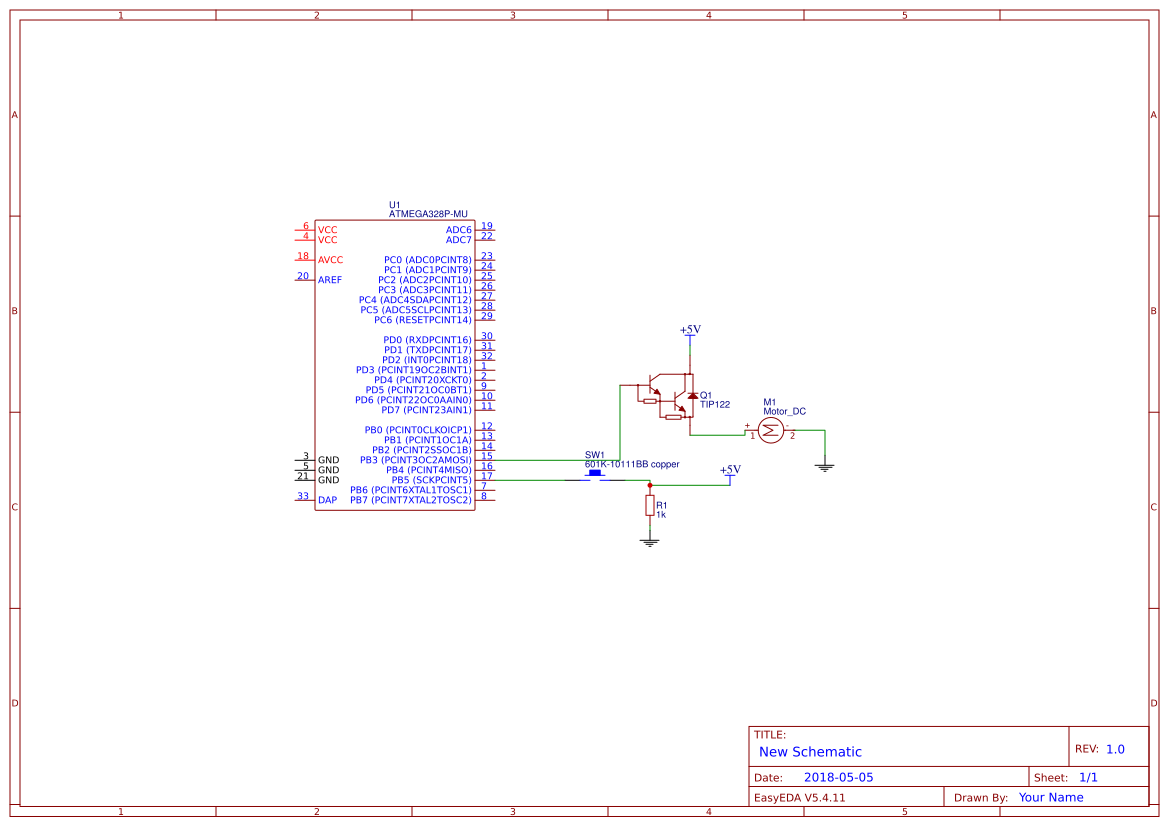Select the VCC pin 6 on the microcontroller
The width and height of the screenshot is (1169, 827).
(328, 228)
